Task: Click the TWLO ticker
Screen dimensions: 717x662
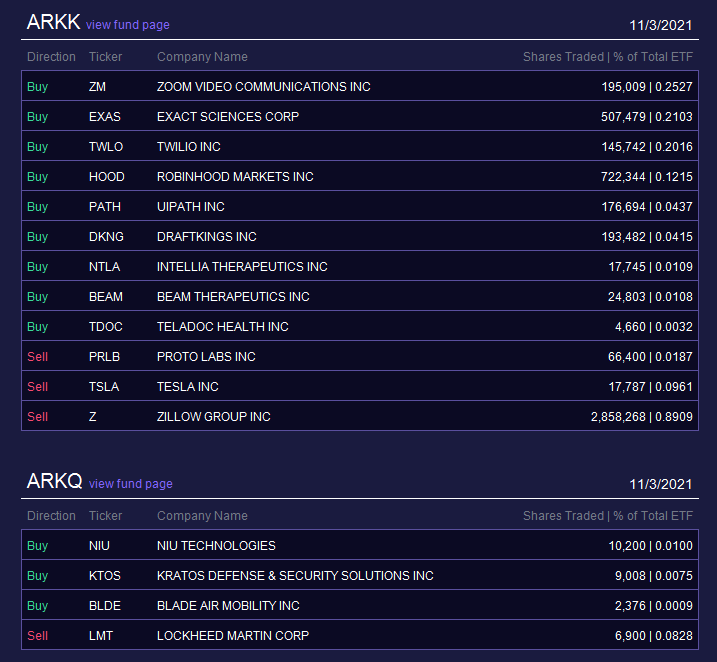Action: pos(106,147)
